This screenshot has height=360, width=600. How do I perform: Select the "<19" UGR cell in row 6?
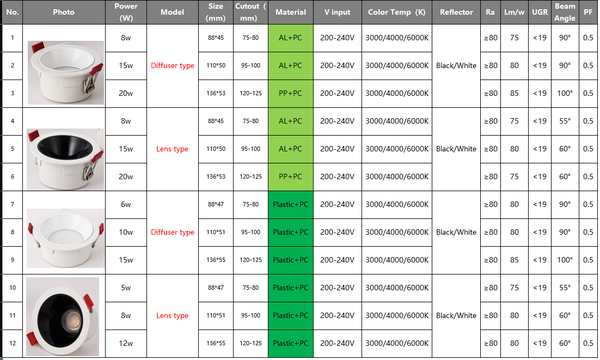coord(540,177)
